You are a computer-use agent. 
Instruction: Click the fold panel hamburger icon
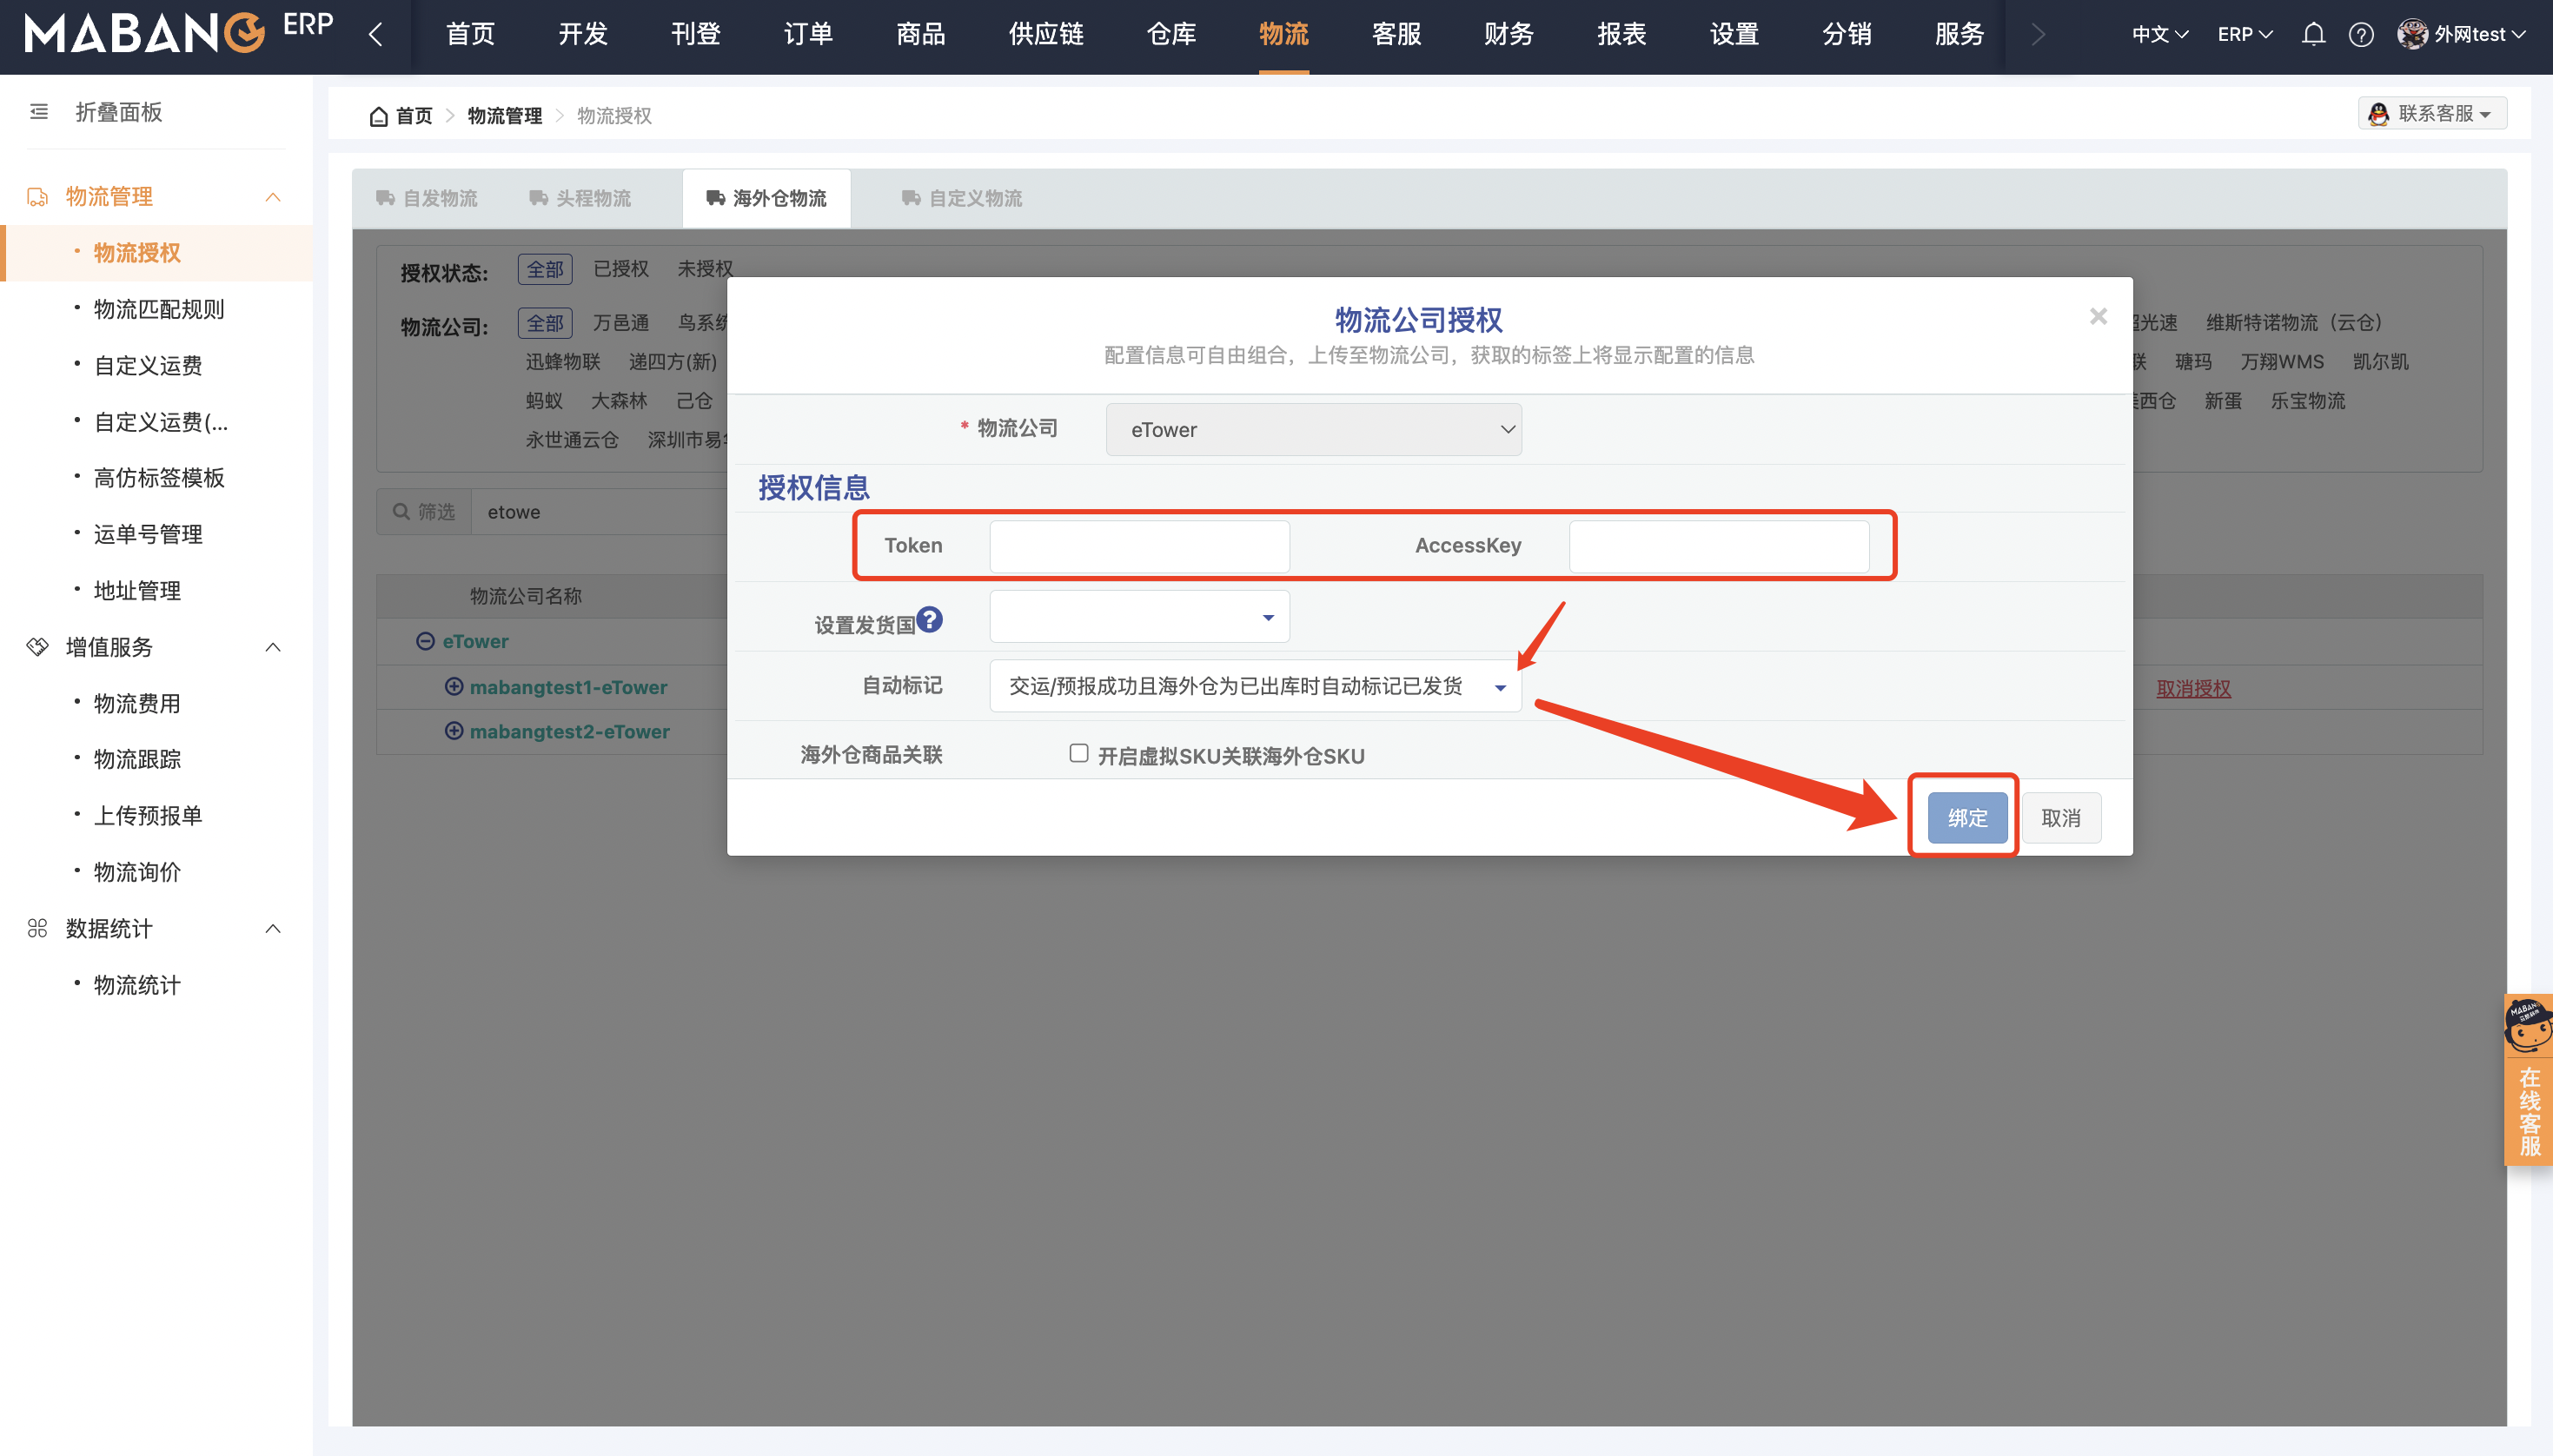(x=39, y=112)
